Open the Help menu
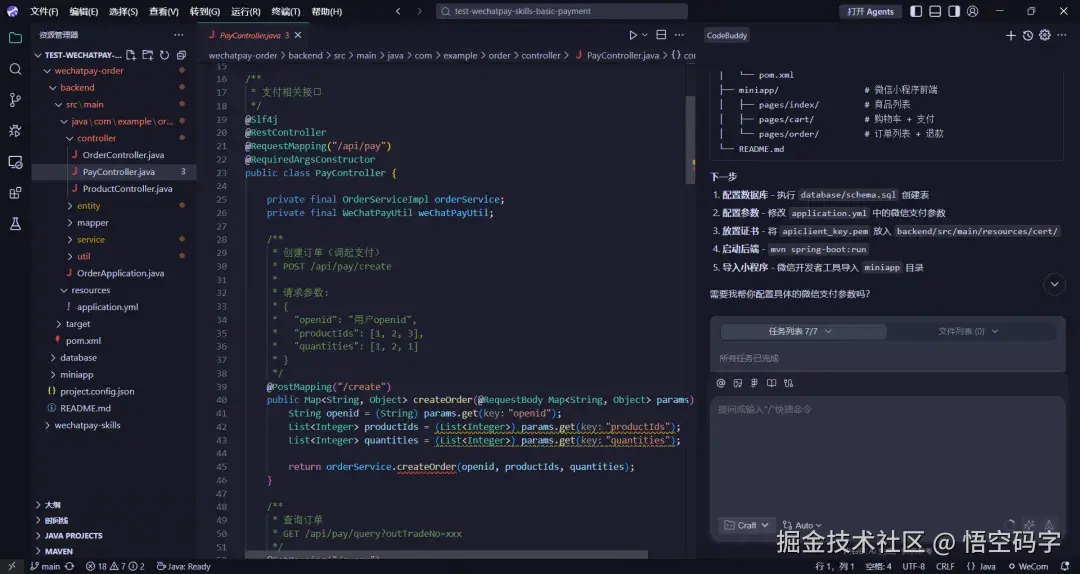This screenshot has height=574, width=1080. point(326,11)
